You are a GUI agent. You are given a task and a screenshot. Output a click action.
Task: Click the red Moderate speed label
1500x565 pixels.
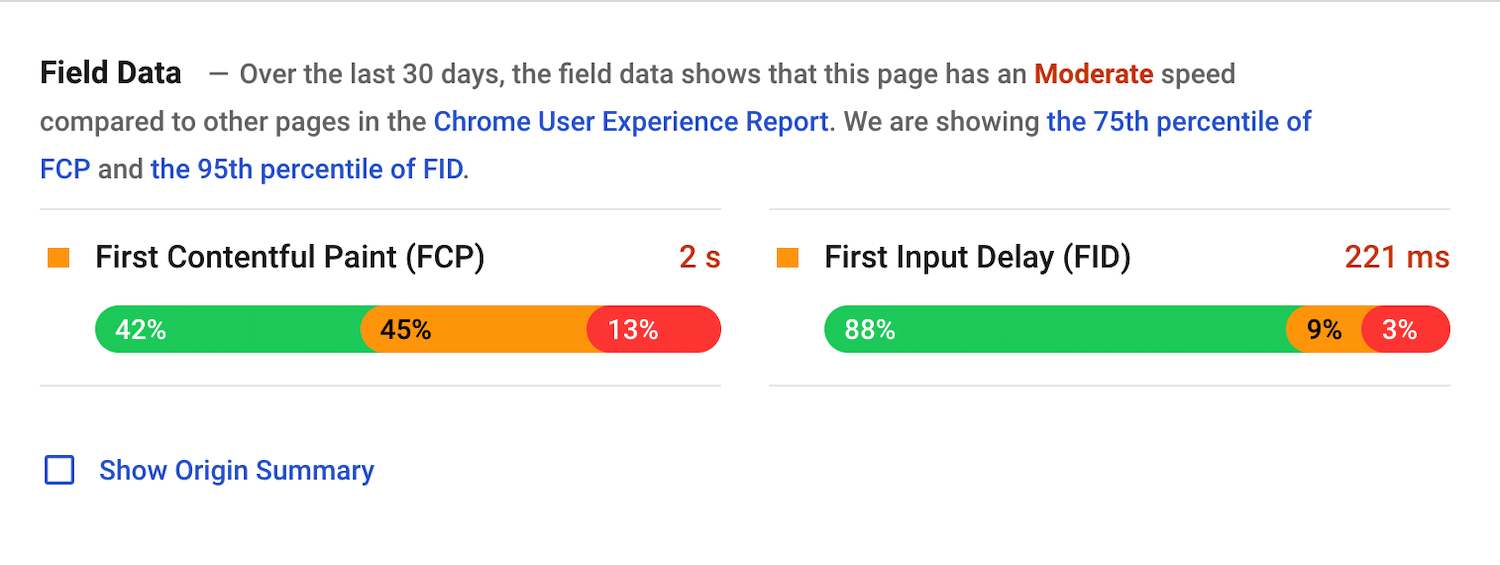click(1093, 74)
